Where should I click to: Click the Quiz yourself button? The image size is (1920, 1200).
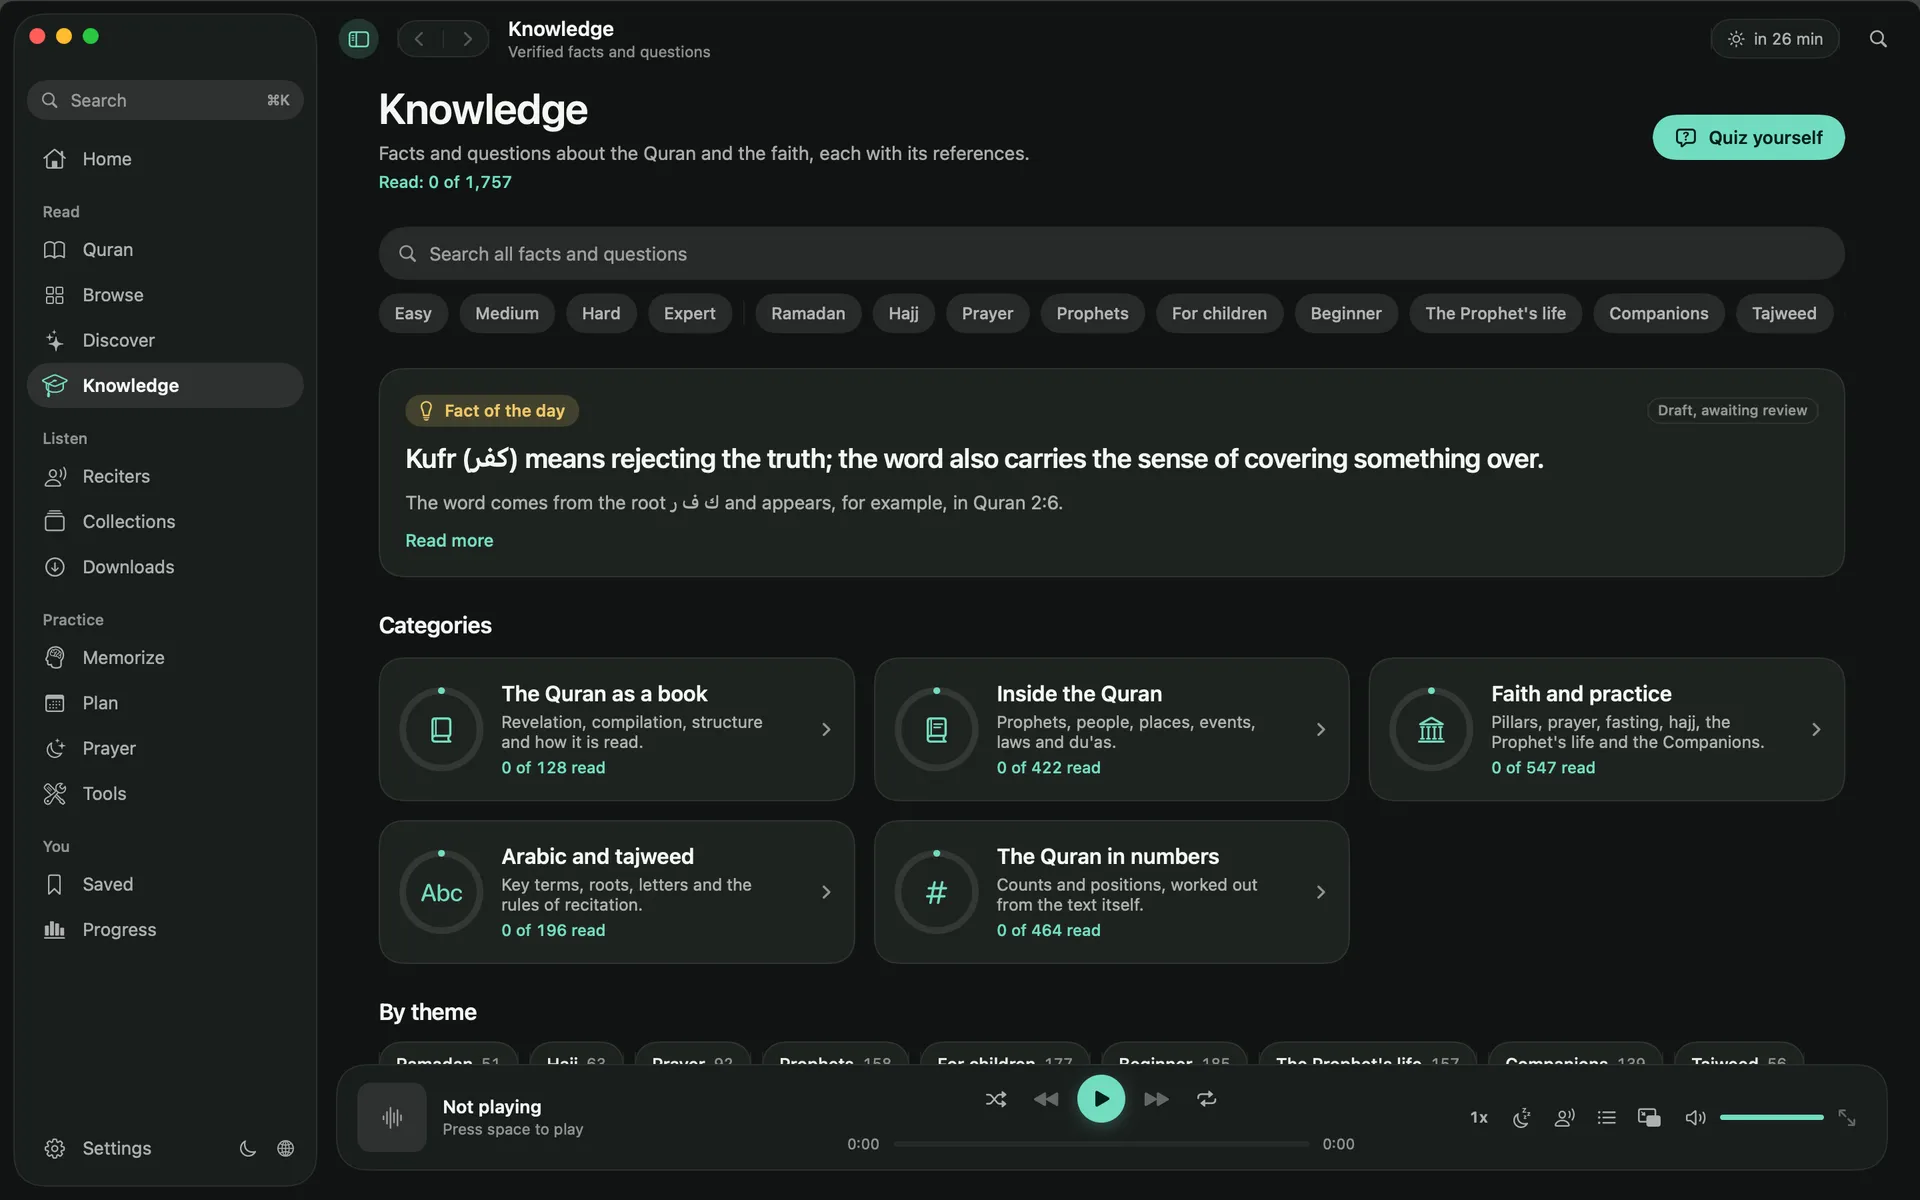pos(1748,137)
